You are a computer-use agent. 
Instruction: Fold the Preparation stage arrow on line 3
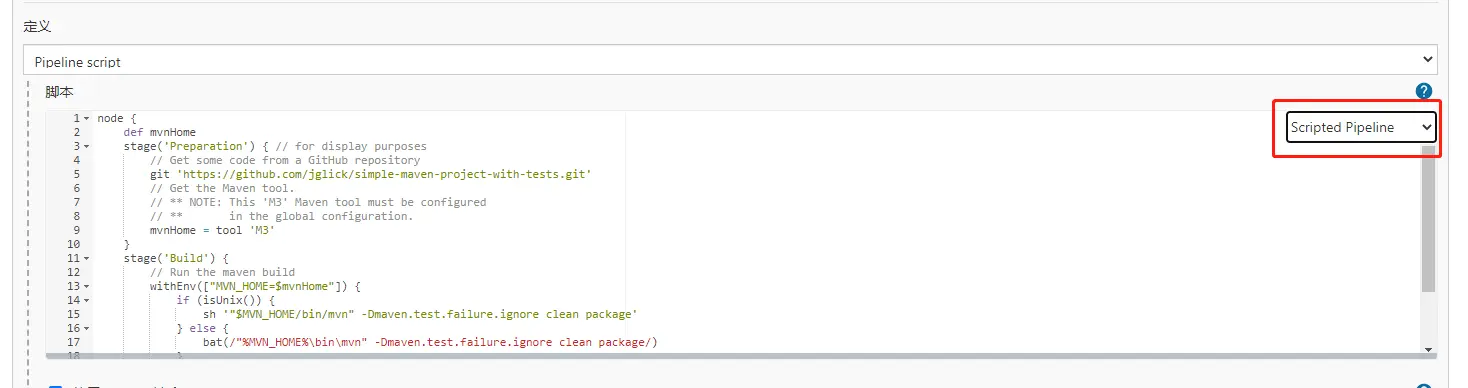(x=86, y=146)
